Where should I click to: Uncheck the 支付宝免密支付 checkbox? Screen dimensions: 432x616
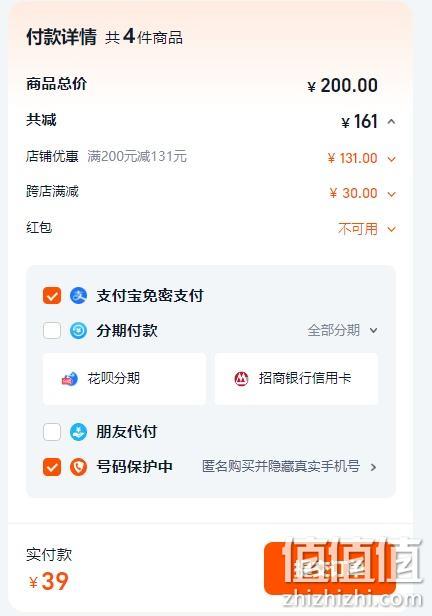(x=52, y=295)
